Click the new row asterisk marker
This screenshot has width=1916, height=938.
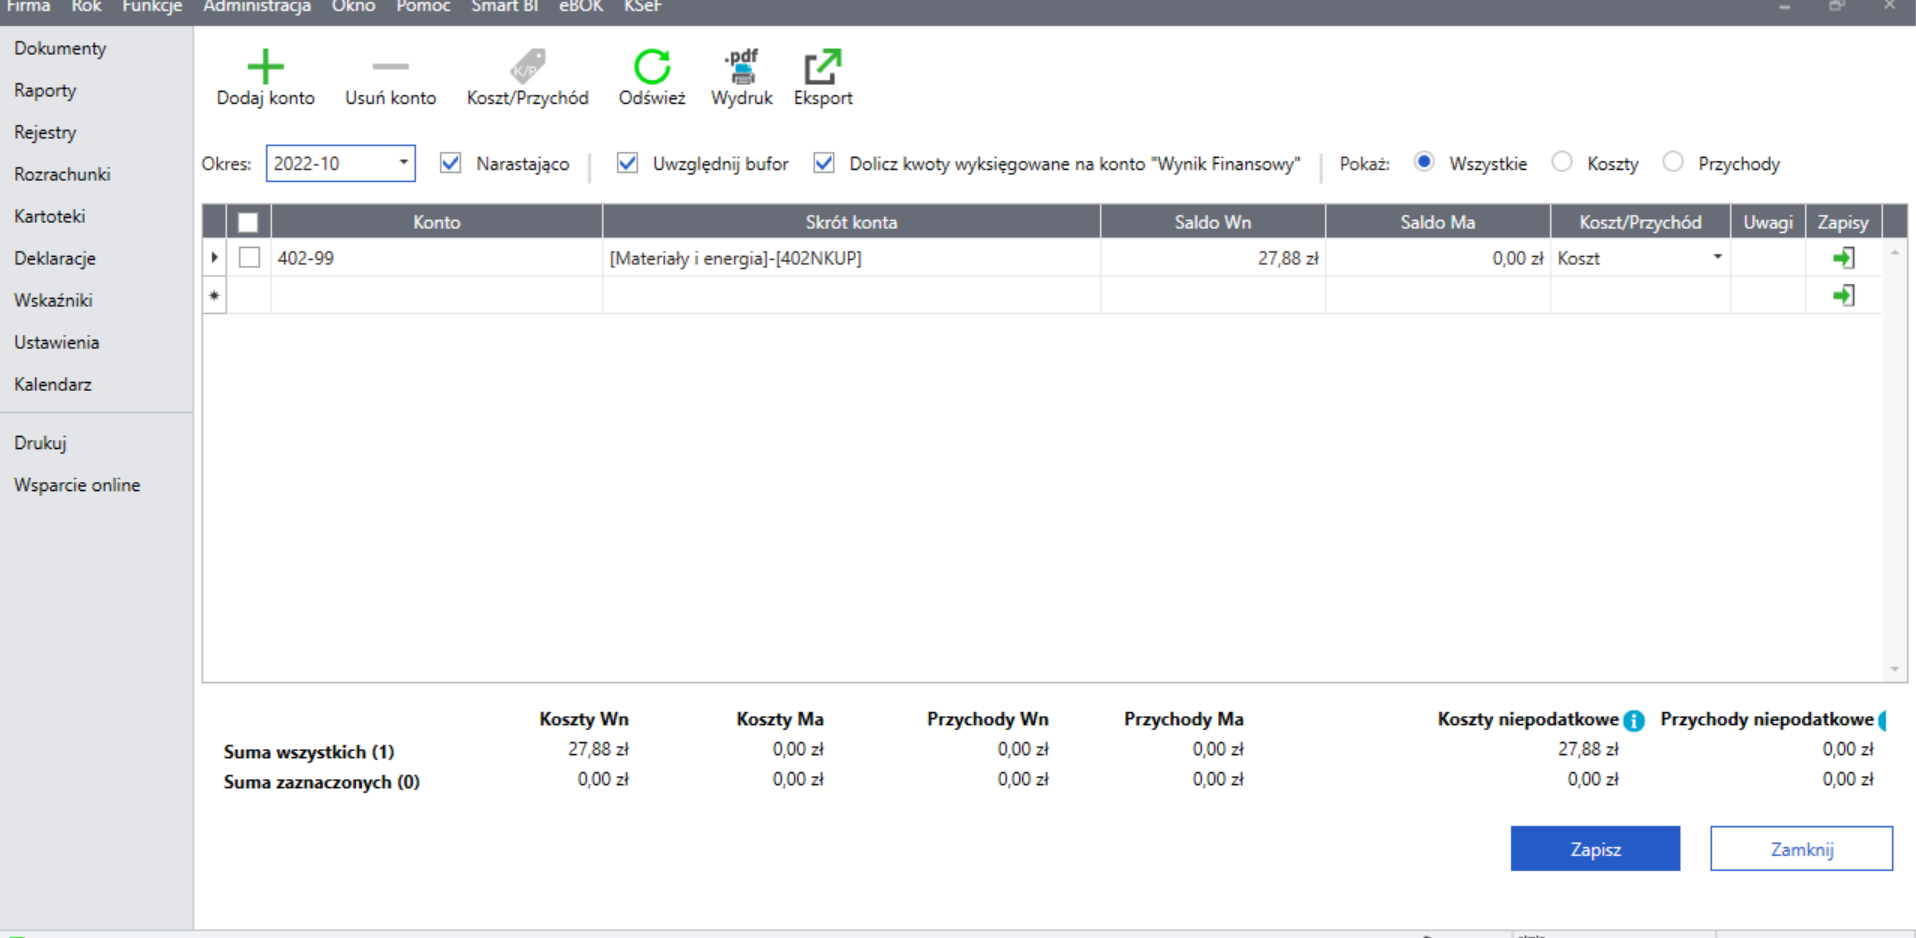point(214,296)
